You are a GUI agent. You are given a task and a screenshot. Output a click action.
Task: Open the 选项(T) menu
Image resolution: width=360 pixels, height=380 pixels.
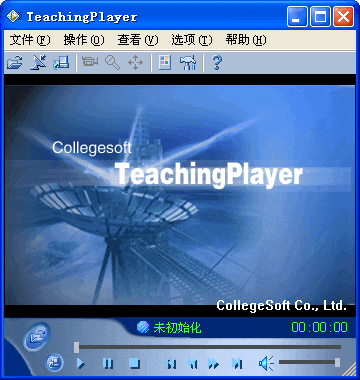(x=191, y=40)
